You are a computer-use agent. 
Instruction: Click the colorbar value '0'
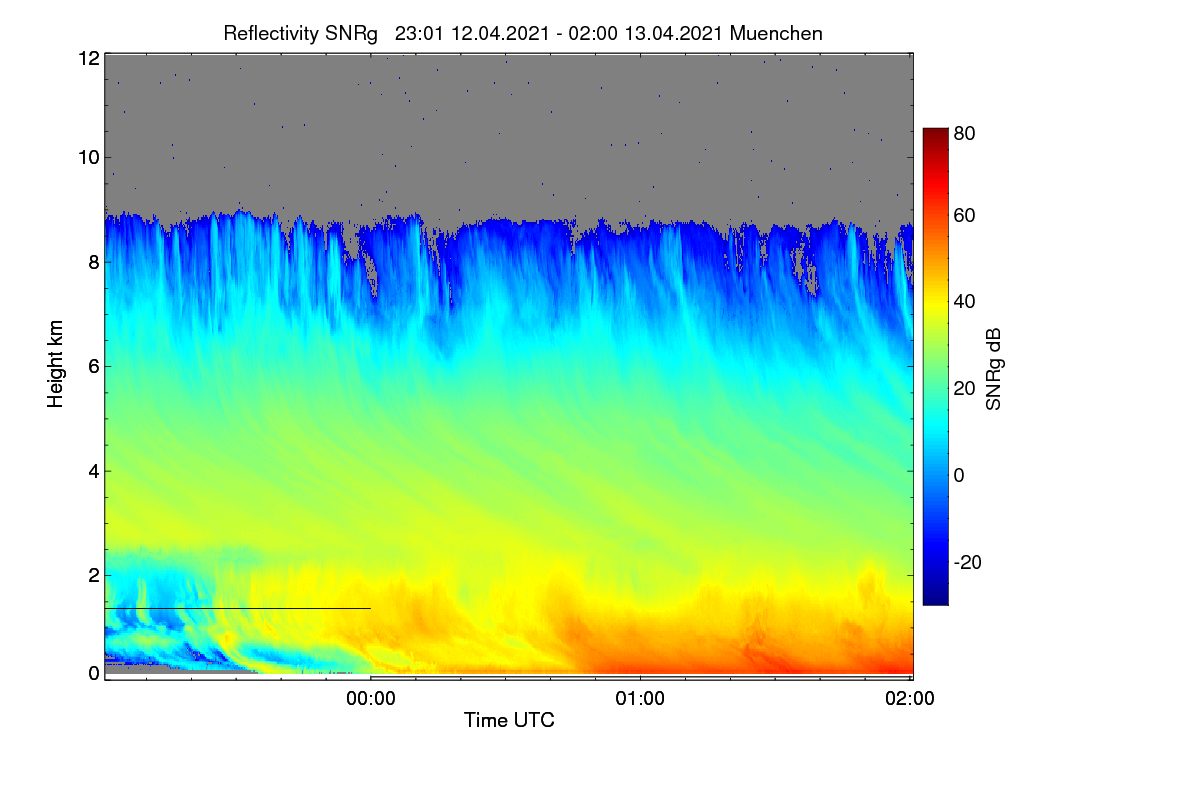(959, 475)
